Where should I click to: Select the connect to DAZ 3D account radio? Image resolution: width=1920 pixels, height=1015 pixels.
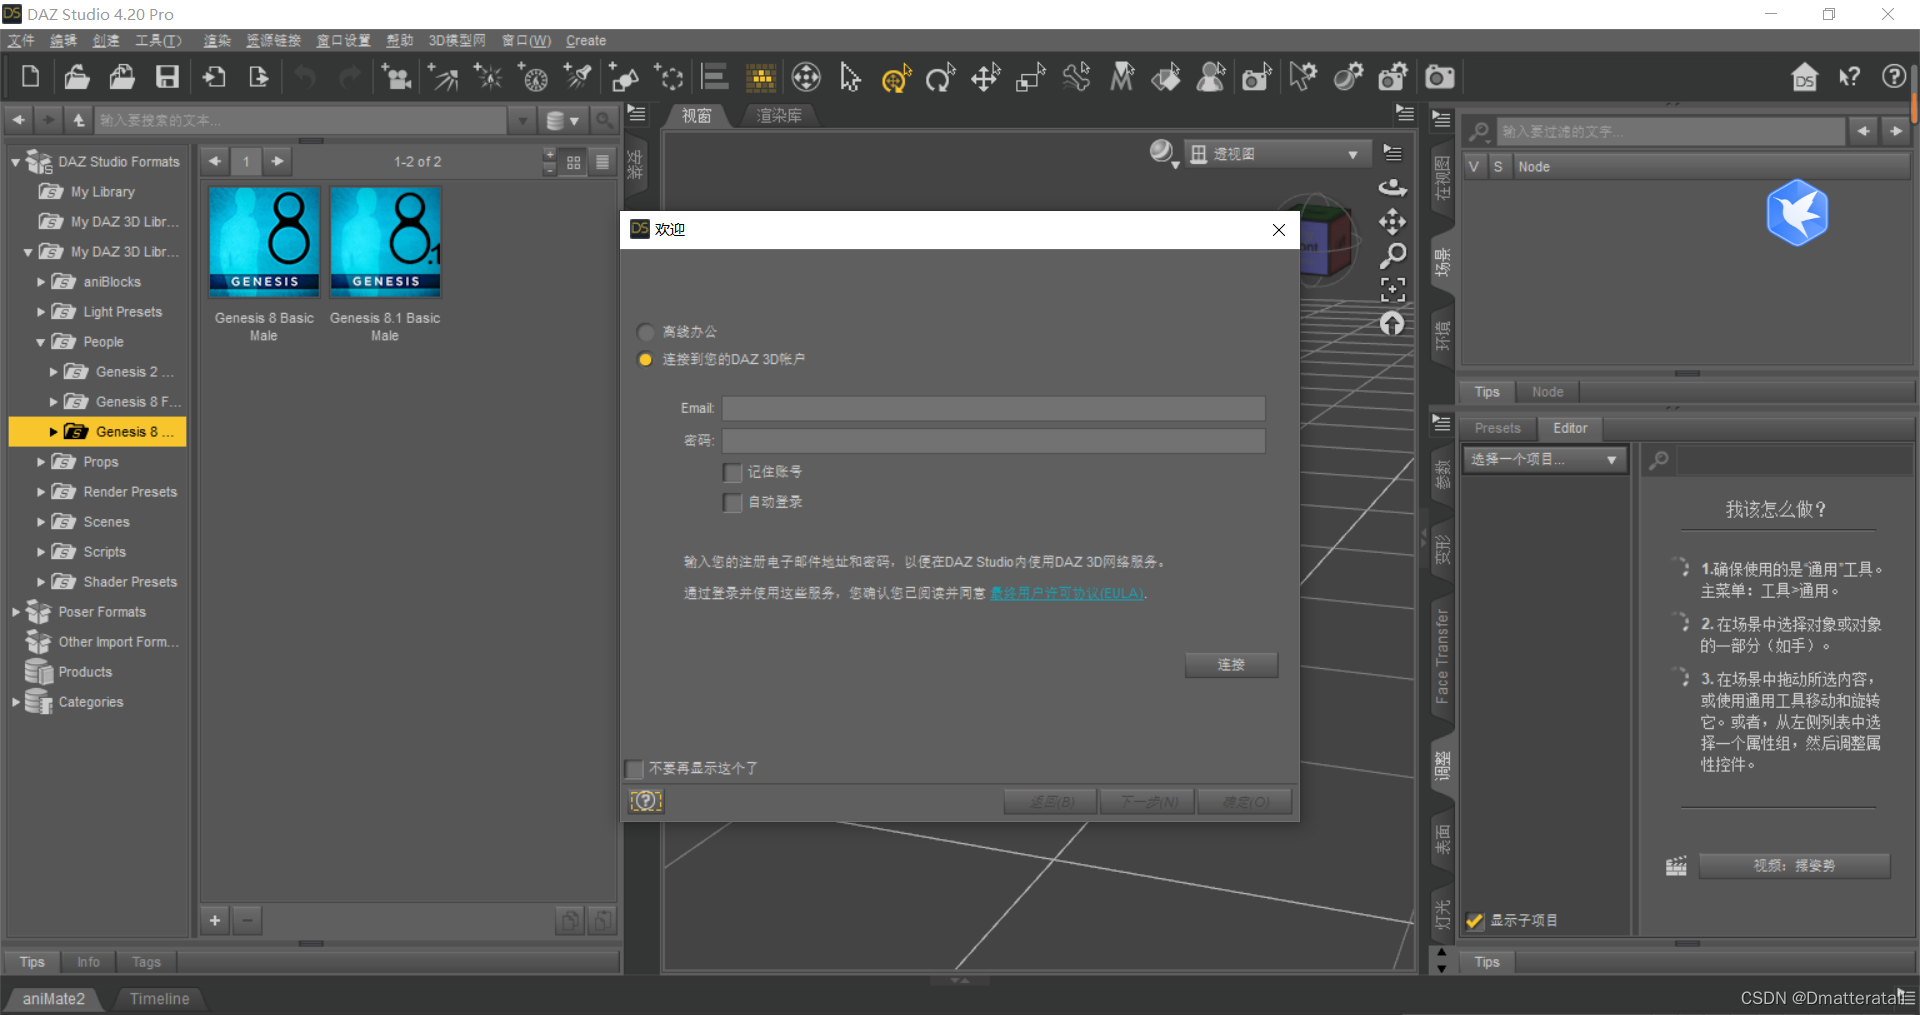click(646, 359)
